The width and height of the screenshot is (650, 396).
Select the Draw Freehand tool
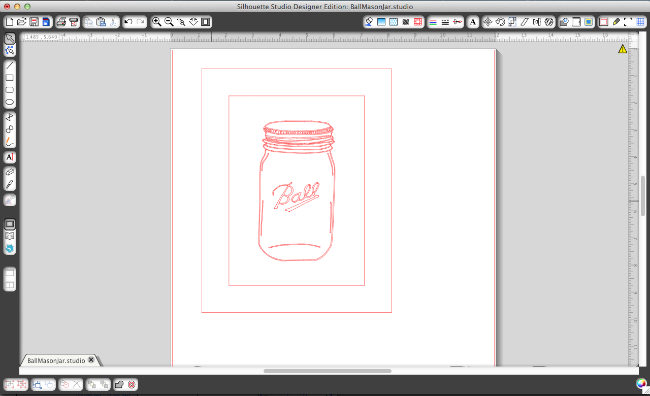(10, 142)
